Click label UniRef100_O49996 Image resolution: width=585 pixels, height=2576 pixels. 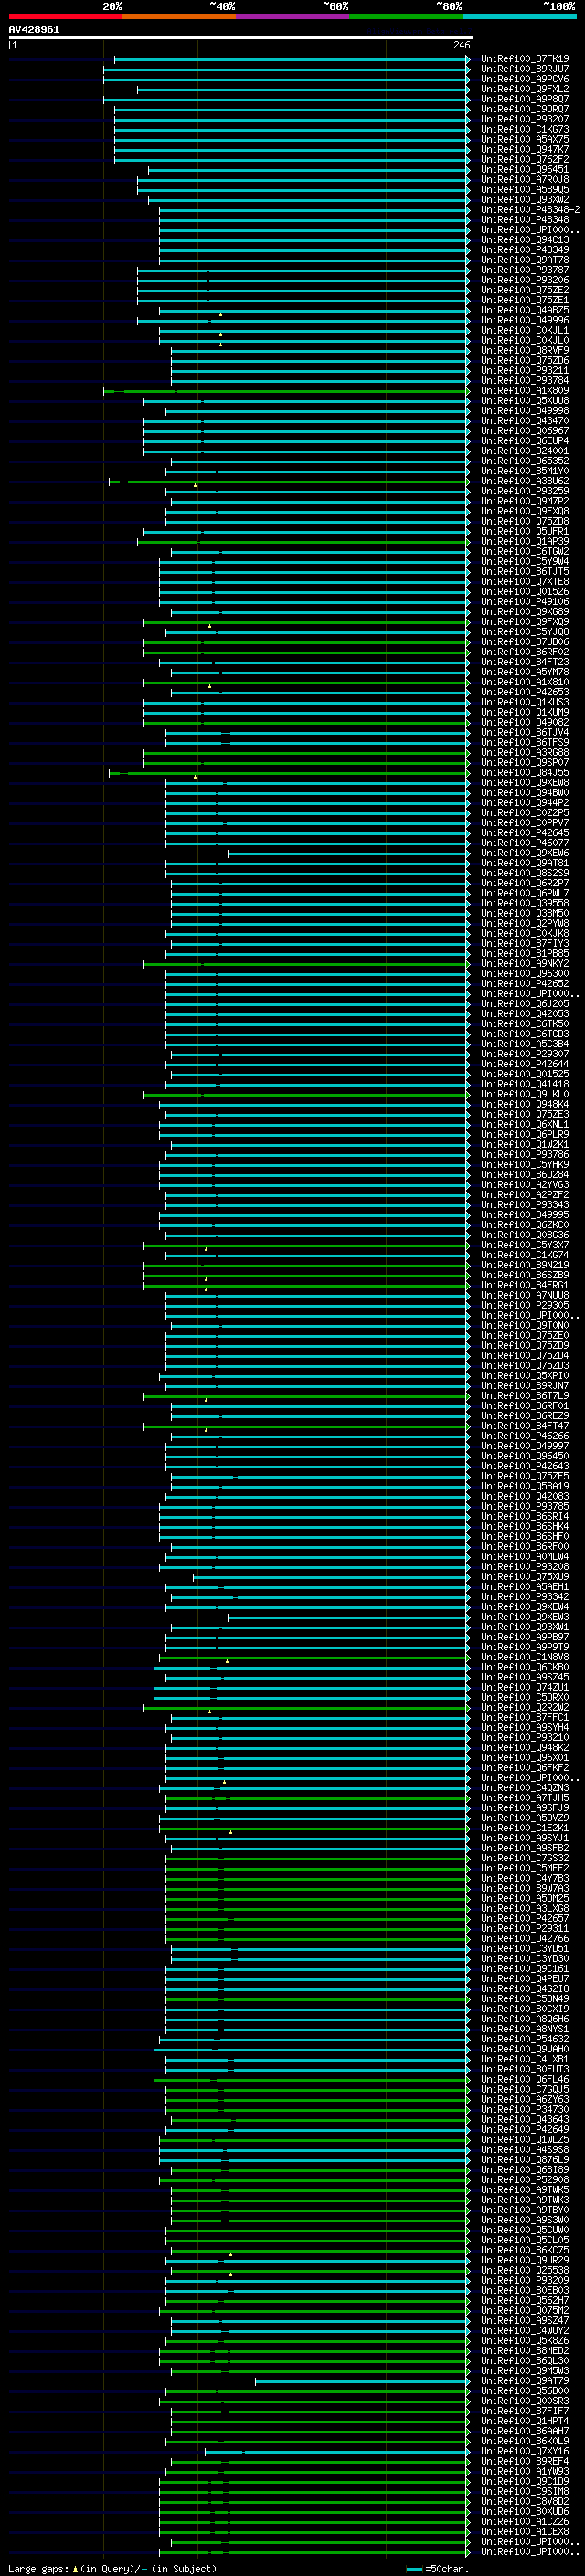click(525, 320)
